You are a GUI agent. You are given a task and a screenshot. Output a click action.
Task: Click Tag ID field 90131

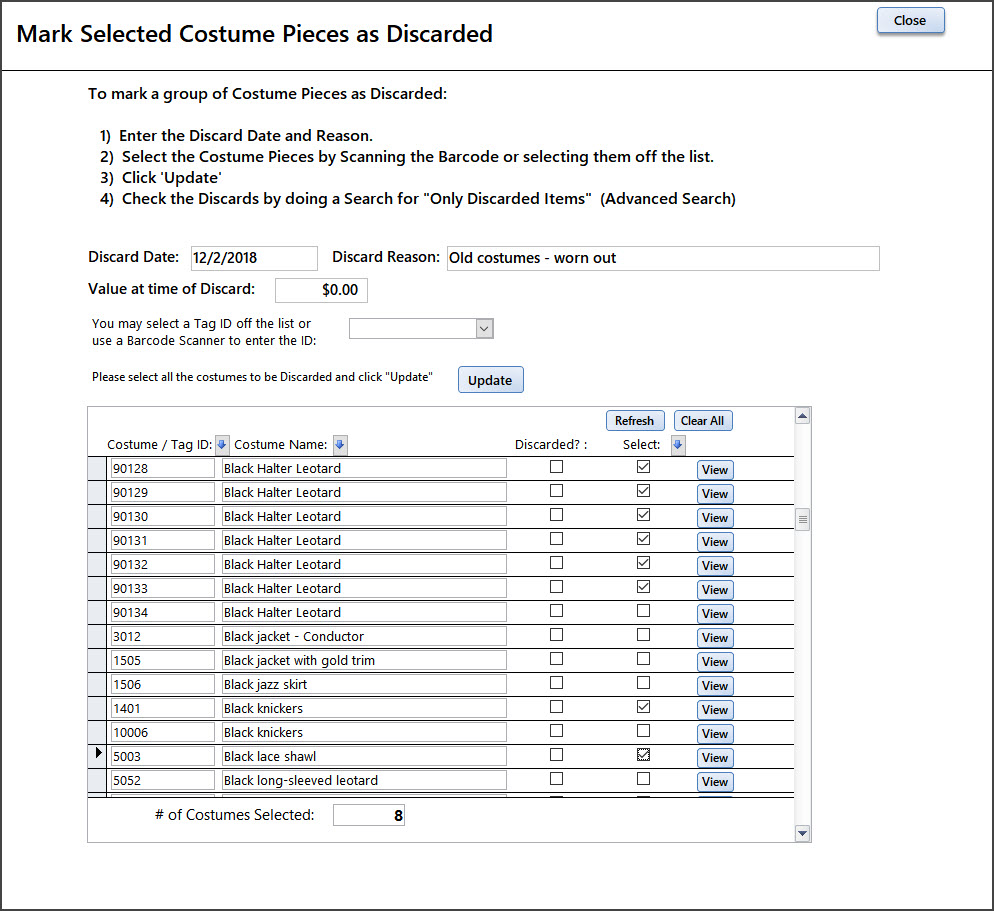pos(163,540)
